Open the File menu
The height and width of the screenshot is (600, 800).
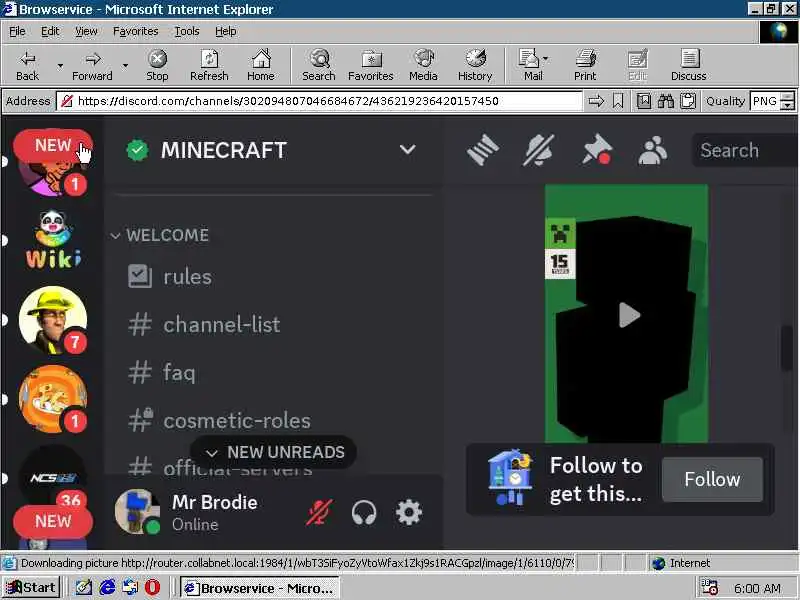[17, 31]
